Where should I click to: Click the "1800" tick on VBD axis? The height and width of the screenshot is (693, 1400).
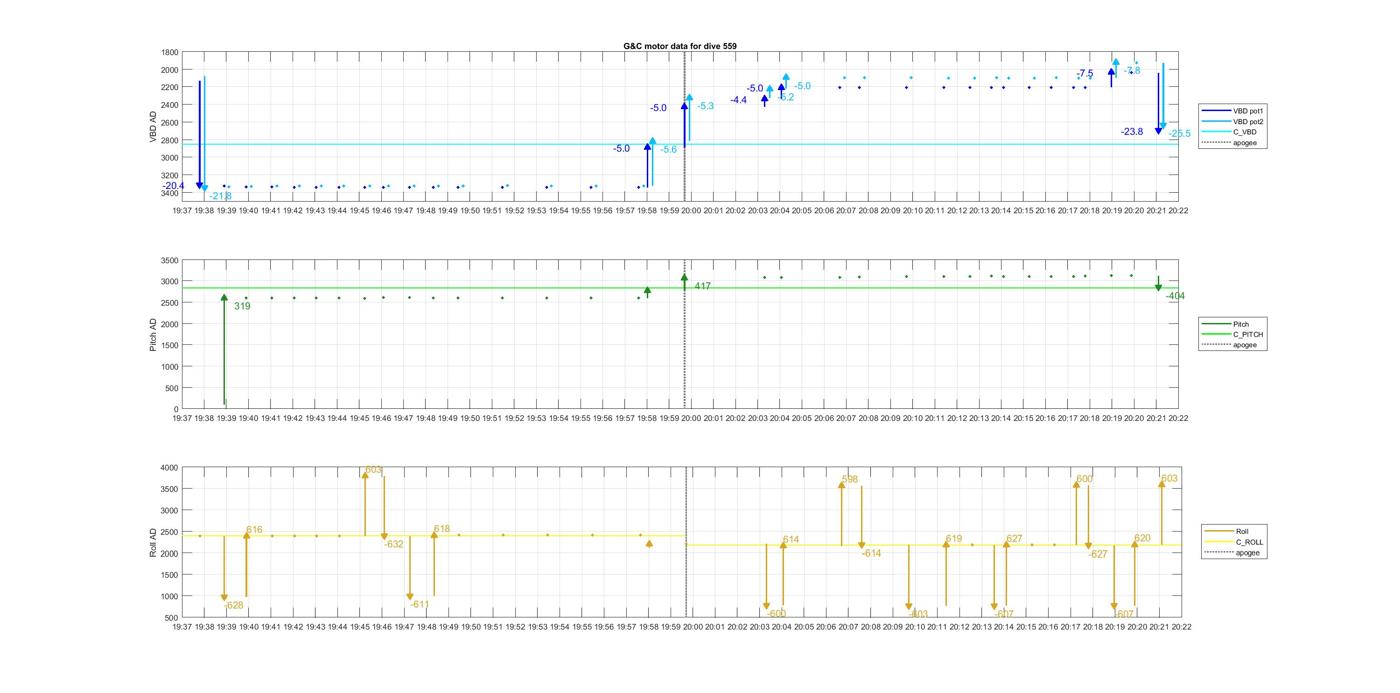click(x=170, y=53)
